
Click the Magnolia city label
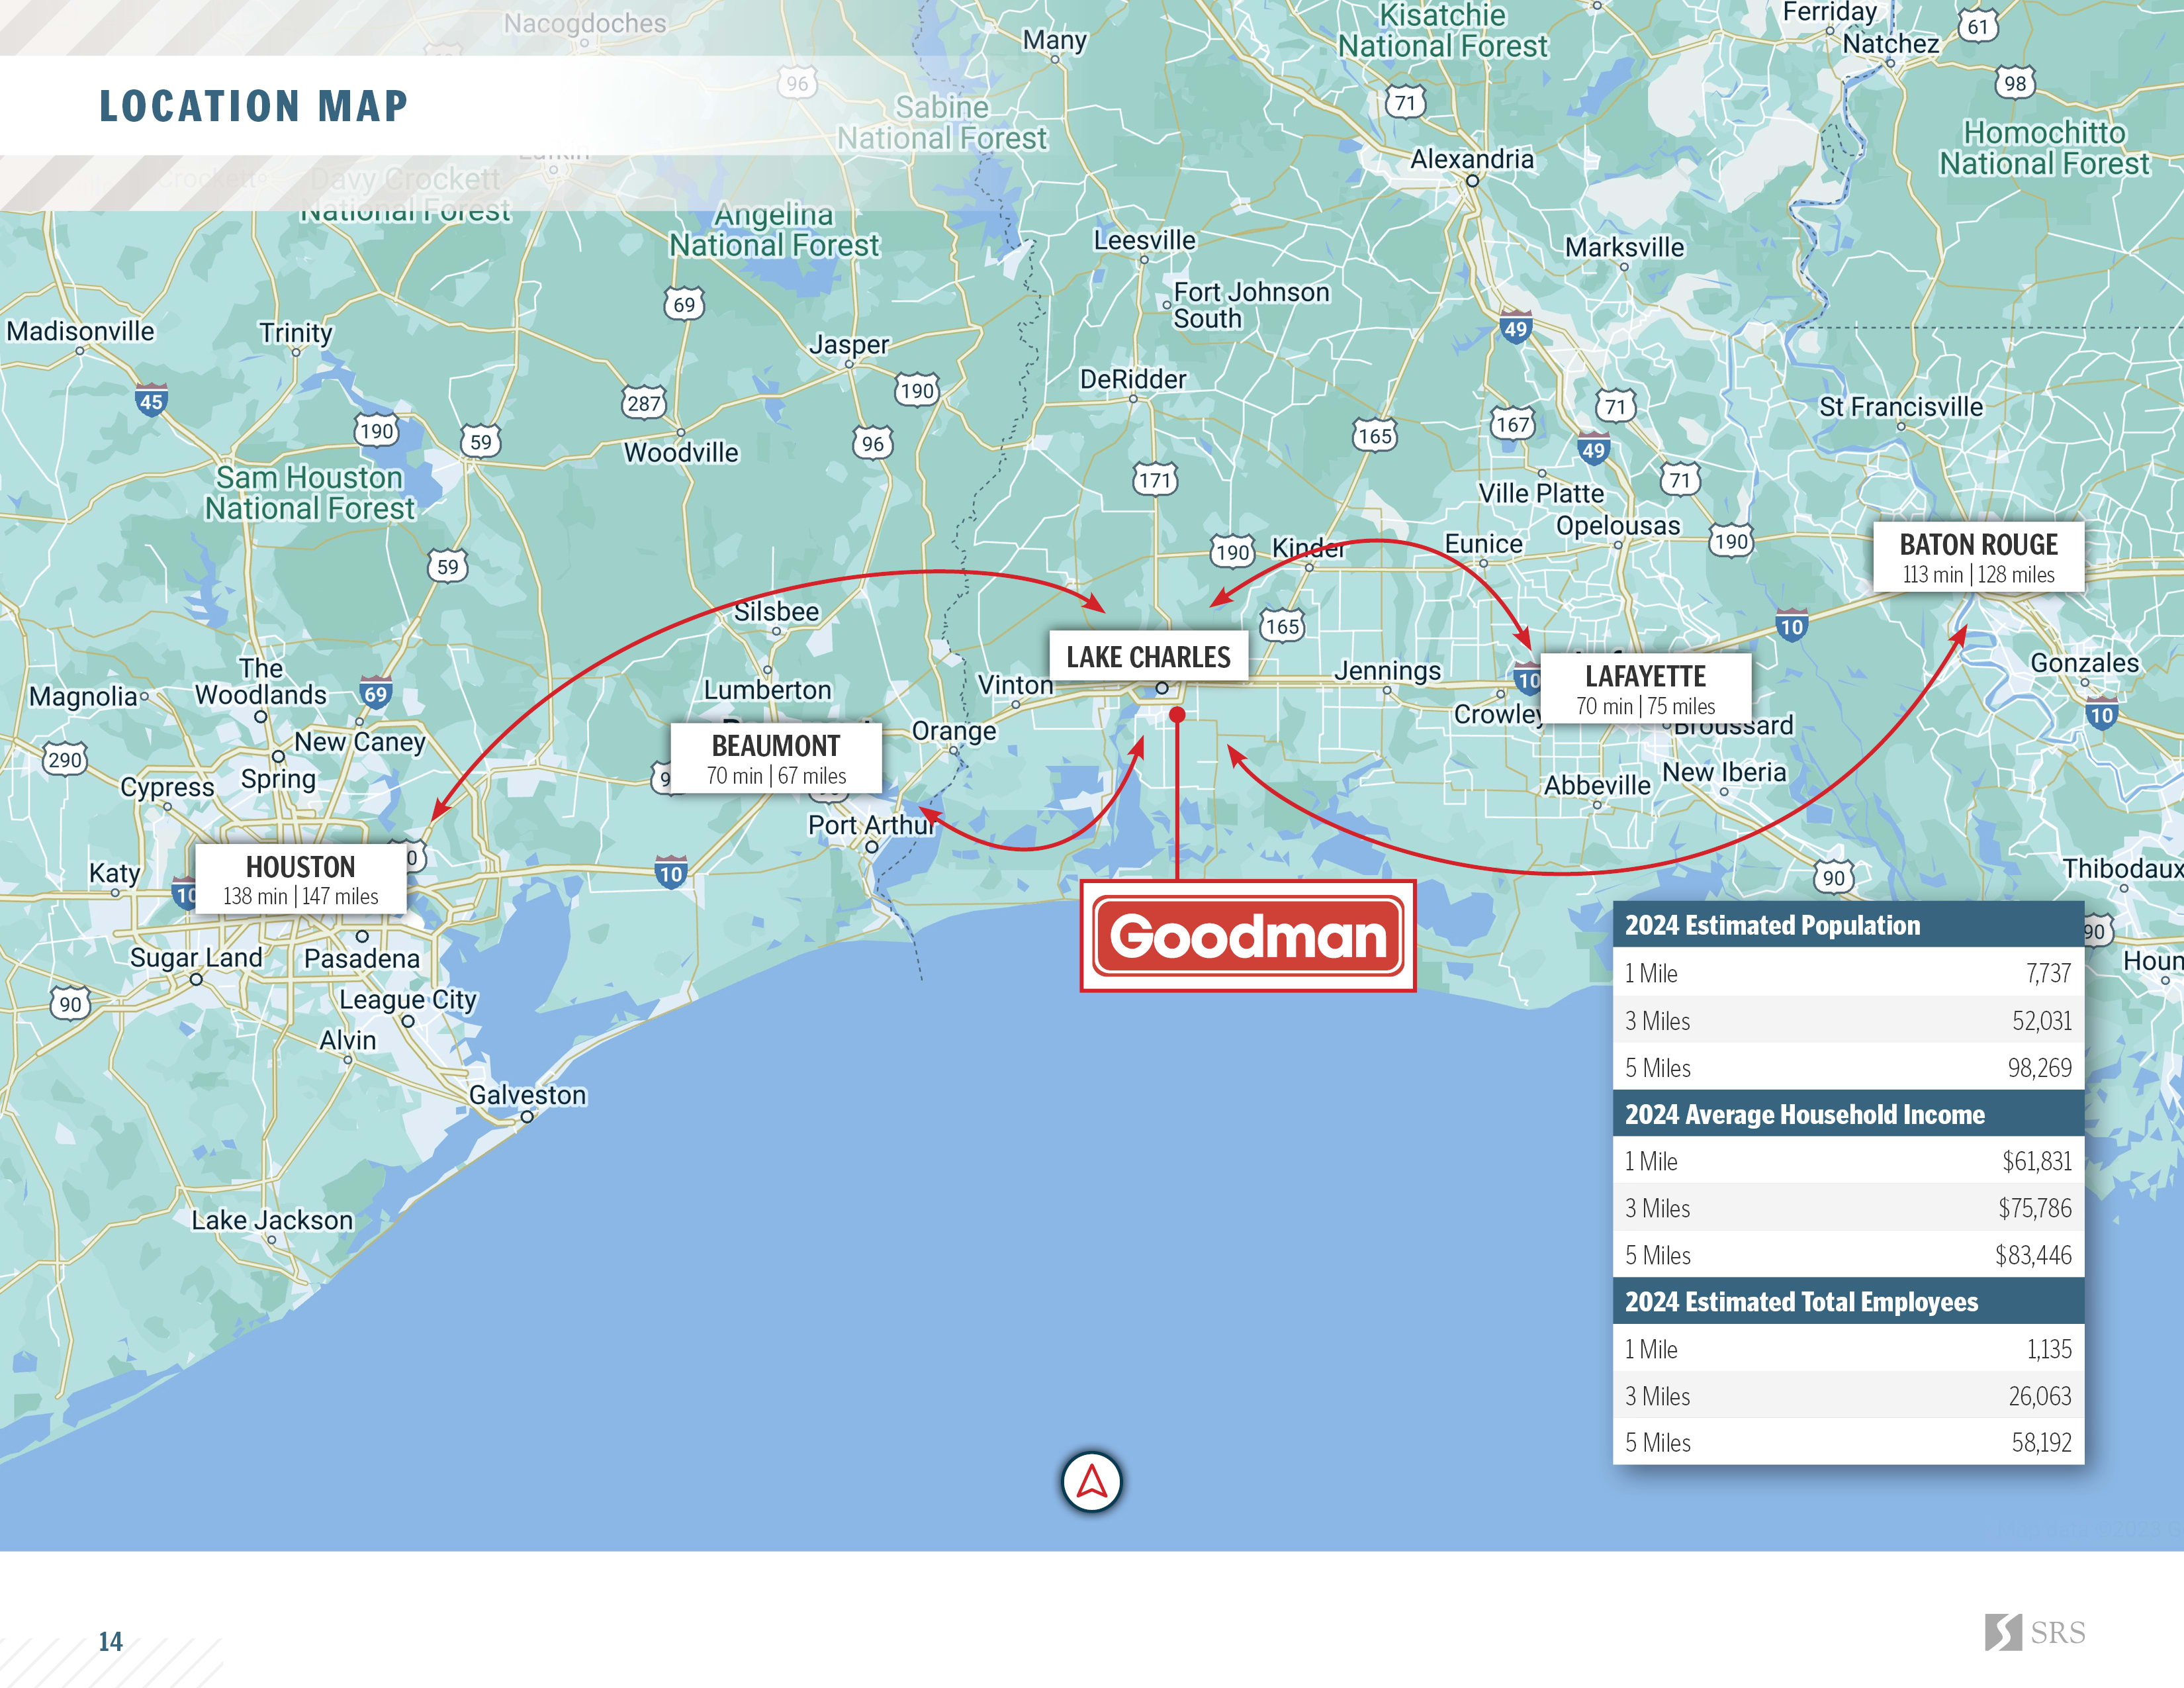click(83, 696)
